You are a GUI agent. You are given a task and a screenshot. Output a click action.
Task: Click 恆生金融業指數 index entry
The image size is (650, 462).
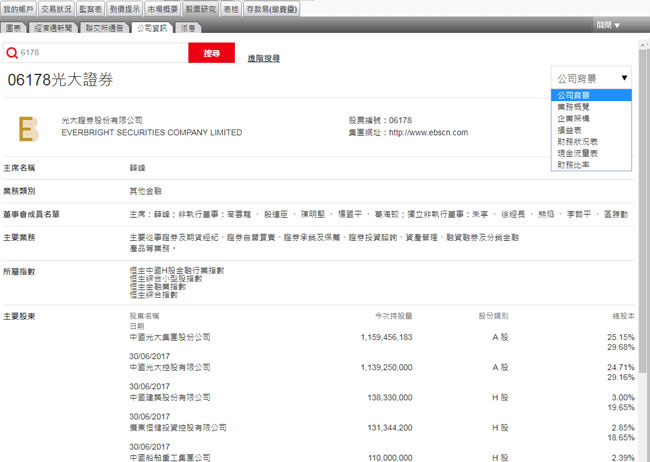158,287
